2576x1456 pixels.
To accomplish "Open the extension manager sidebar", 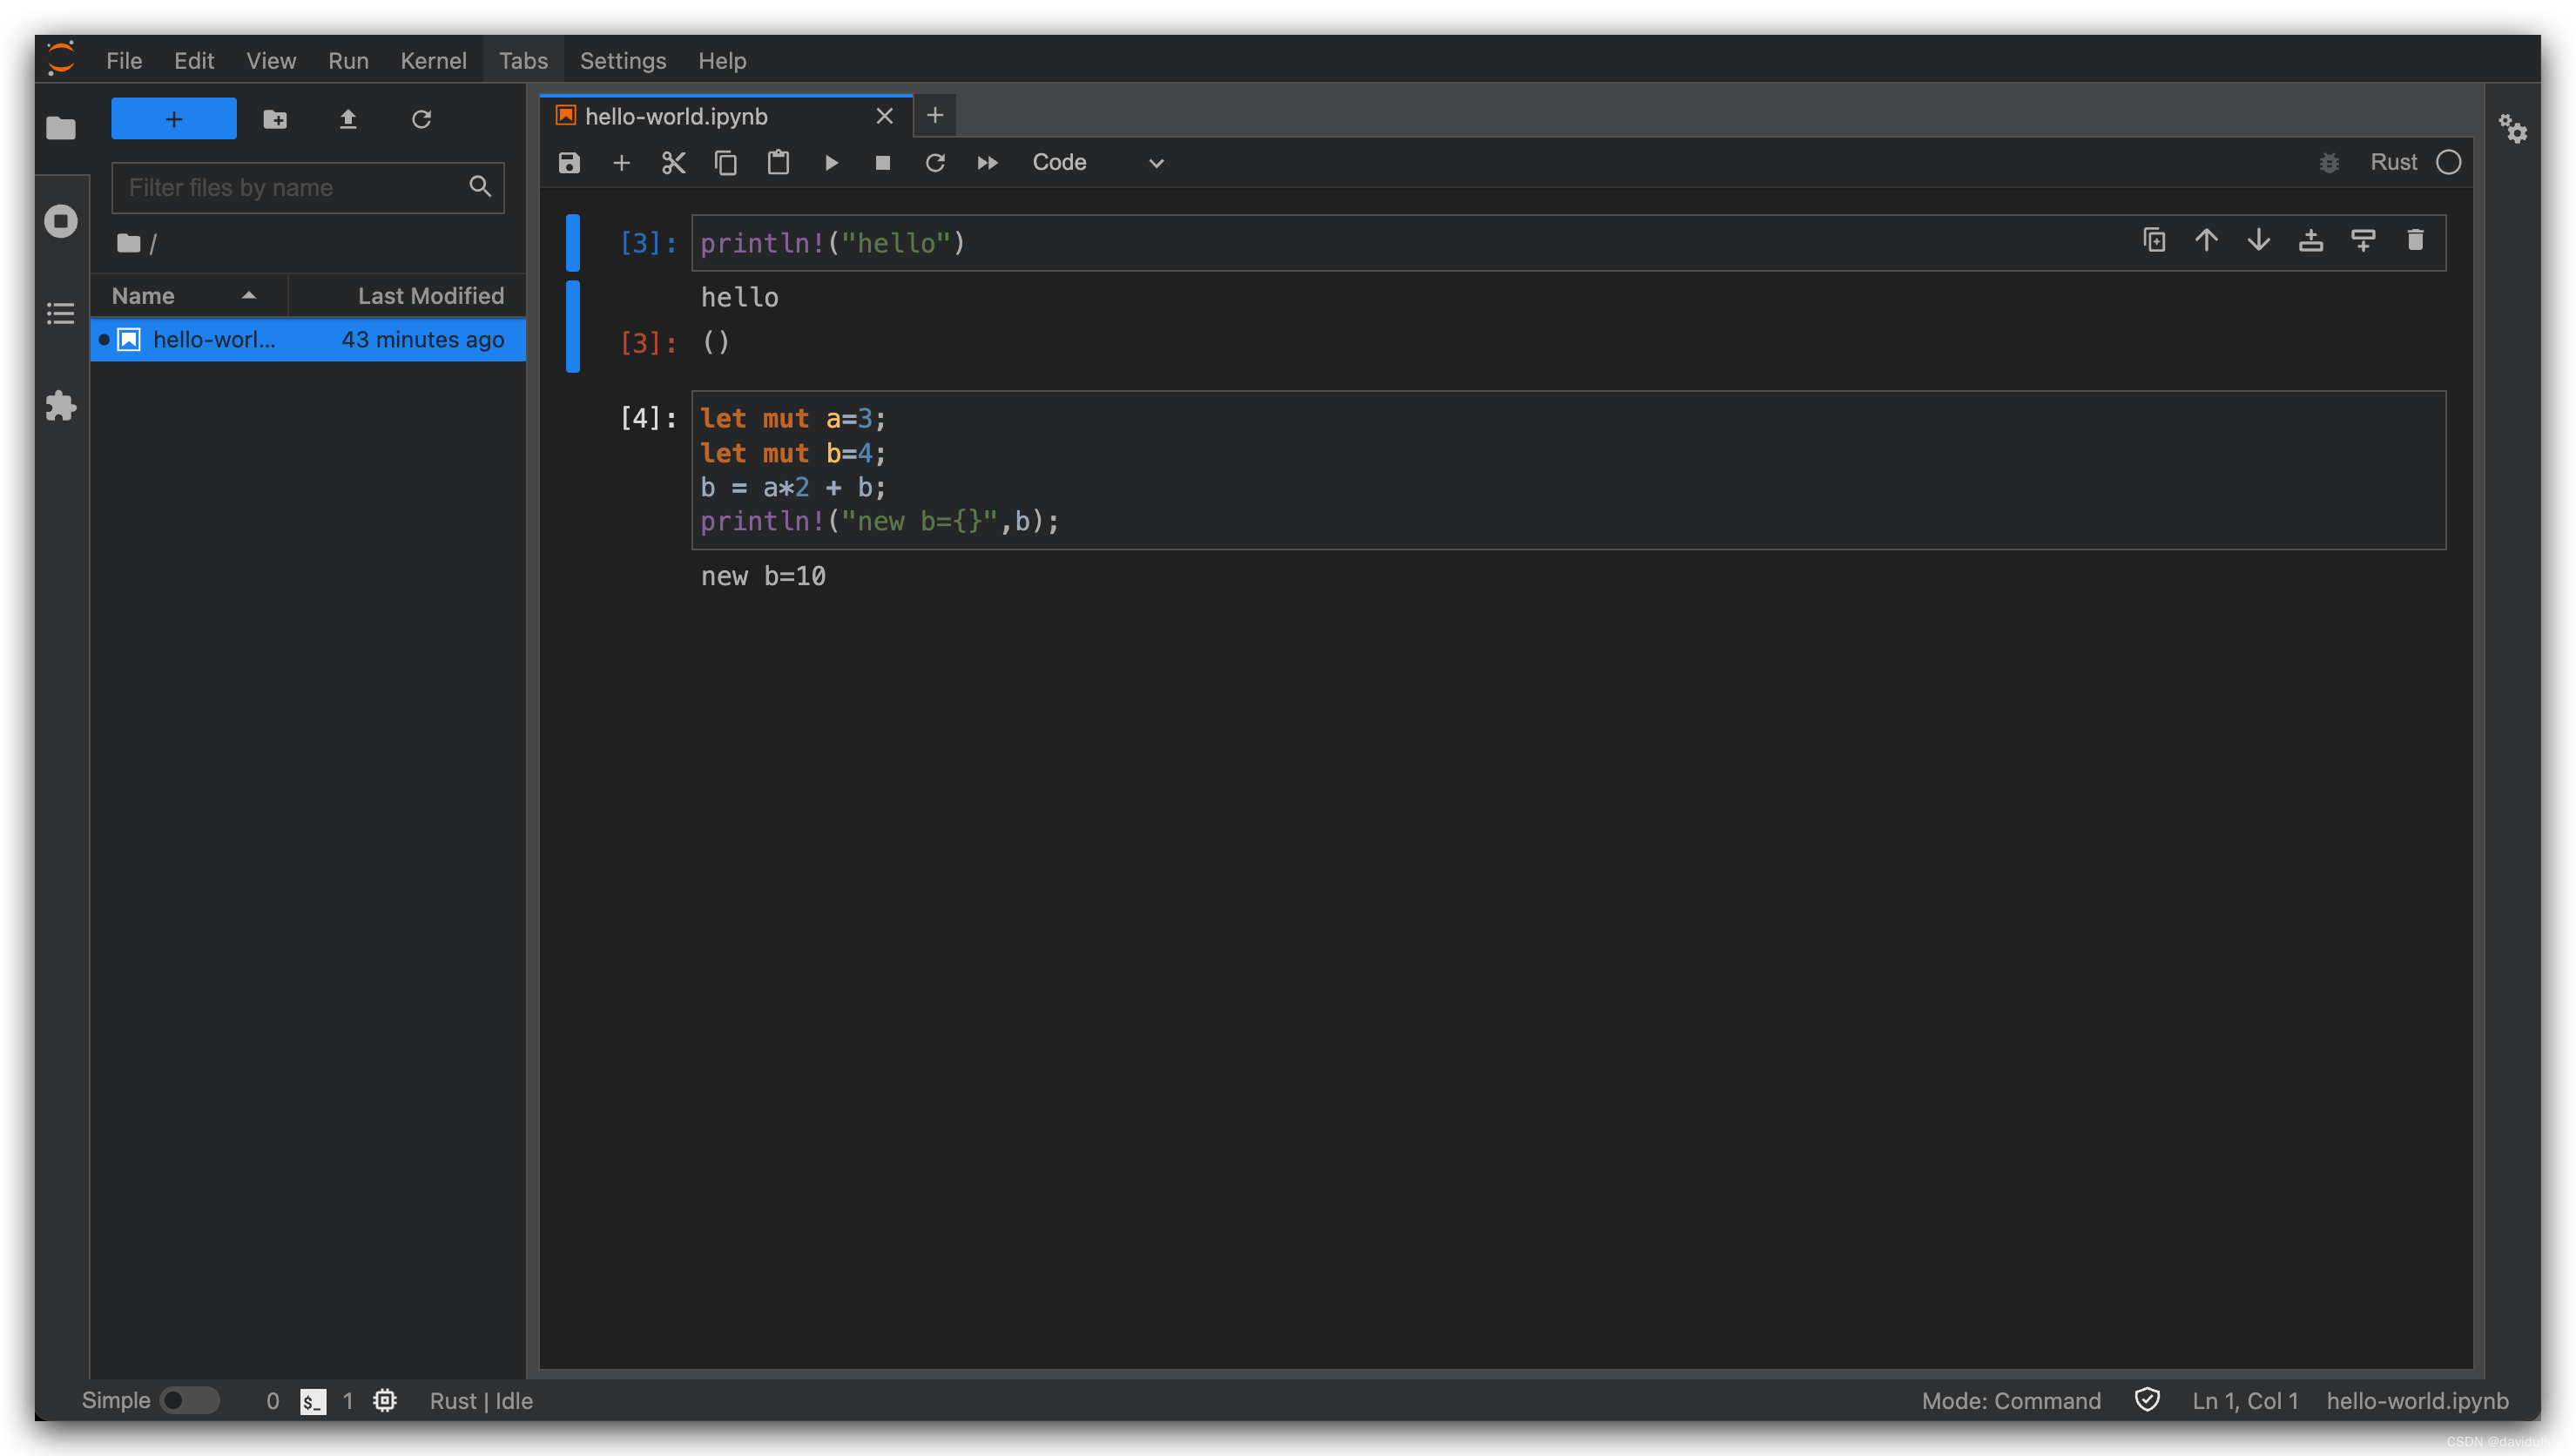I will pos(60,406).
